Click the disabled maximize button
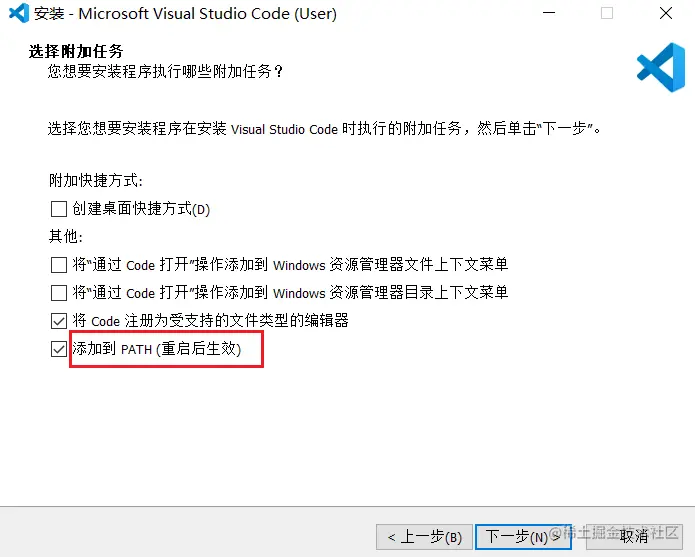 click(607, 13)
